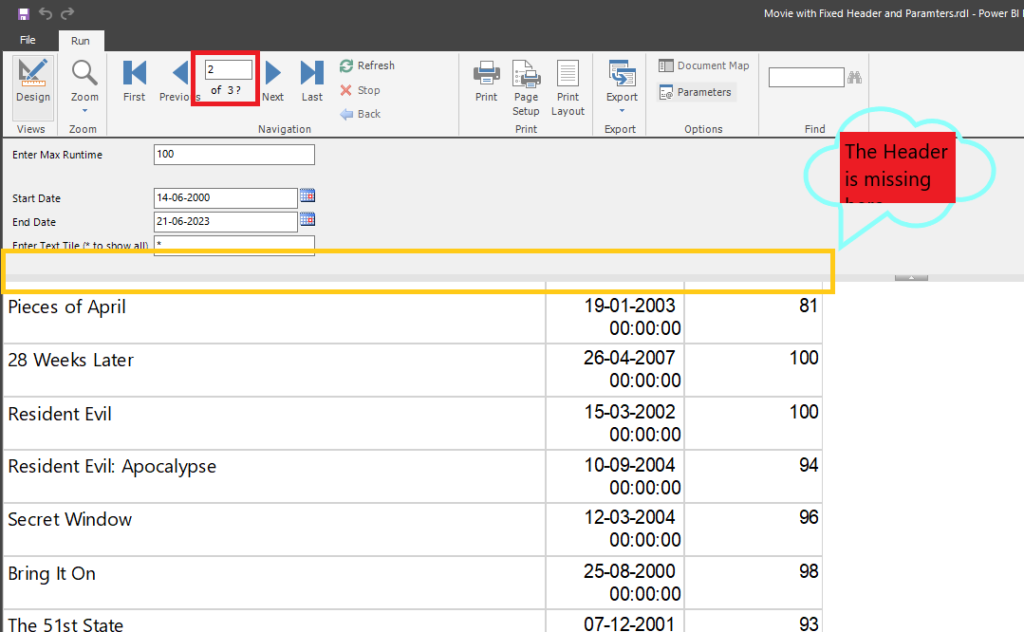Click the date 10-09-2004 cell
The height and width of the screenshot is (632, 1024).
pos(615,476)
